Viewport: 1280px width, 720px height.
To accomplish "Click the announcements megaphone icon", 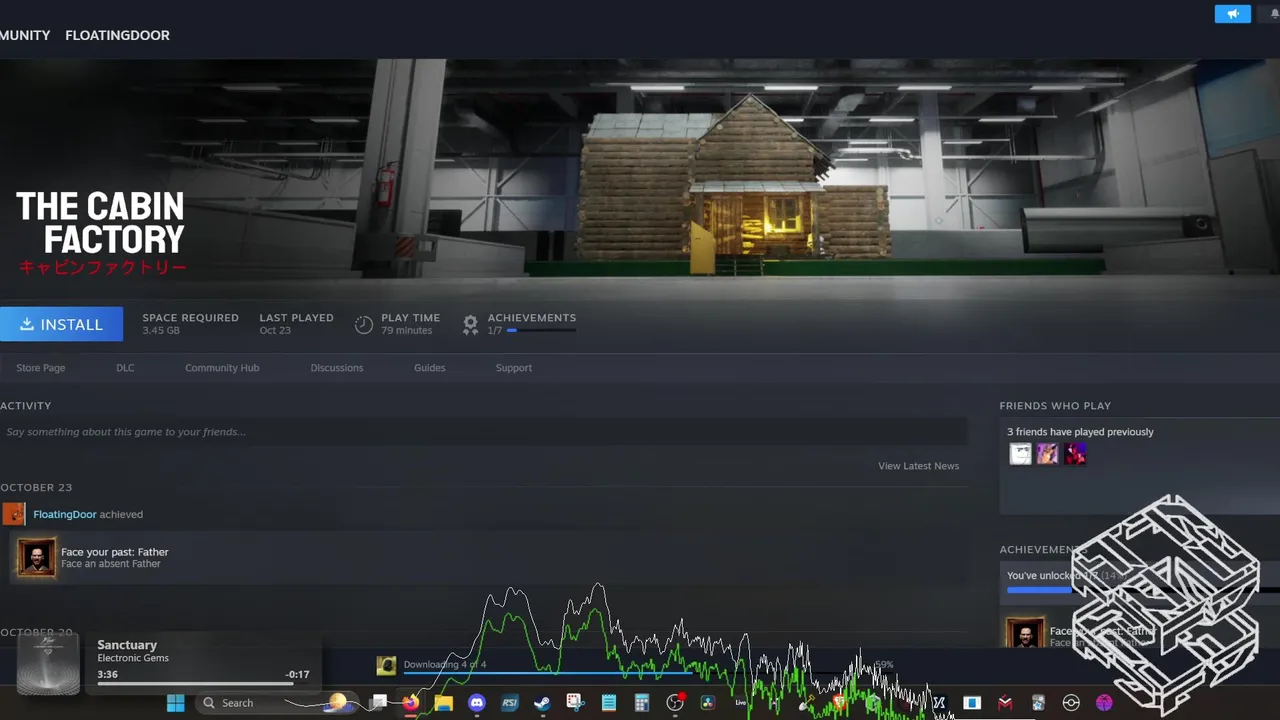I will tap(1232, 14).
